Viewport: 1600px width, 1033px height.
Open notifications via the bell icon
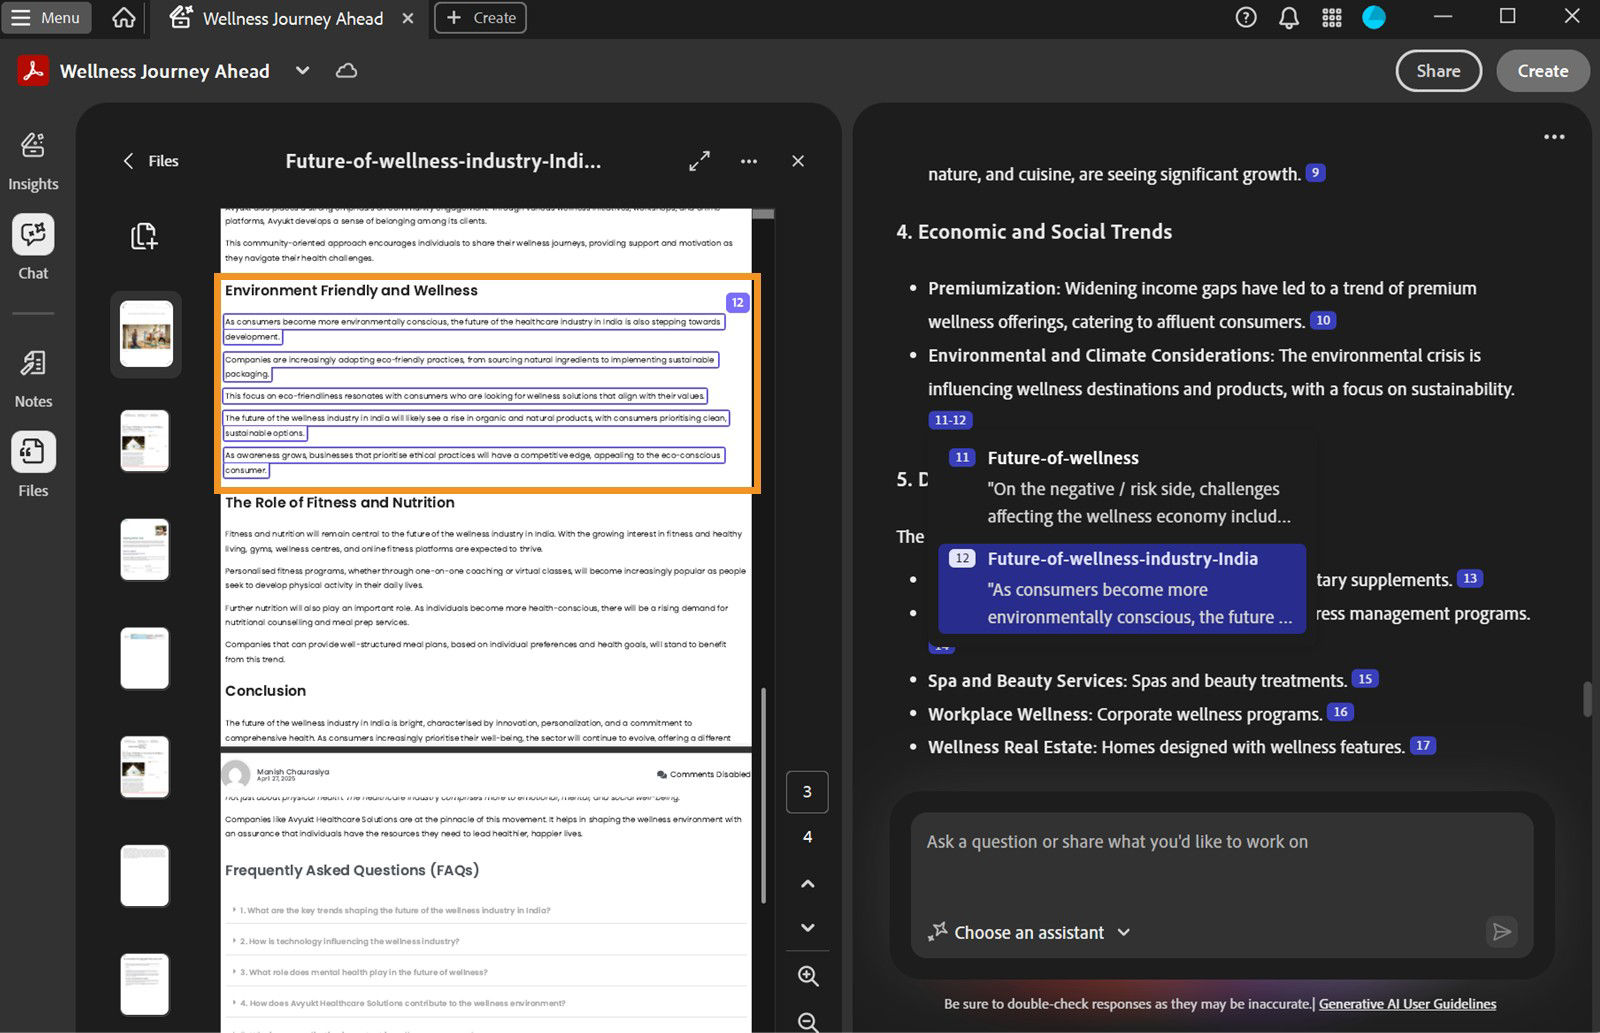coord(1288,17)
